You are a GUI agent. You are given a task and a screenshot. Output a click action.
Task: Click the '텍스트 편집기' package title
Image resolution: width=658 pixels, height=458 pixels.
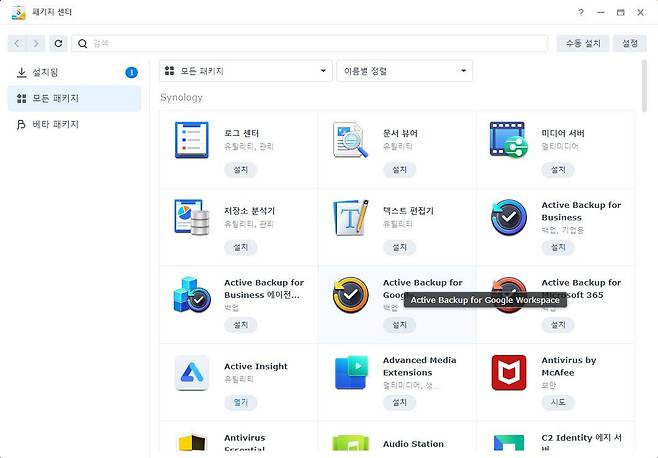tap(408, 211)
